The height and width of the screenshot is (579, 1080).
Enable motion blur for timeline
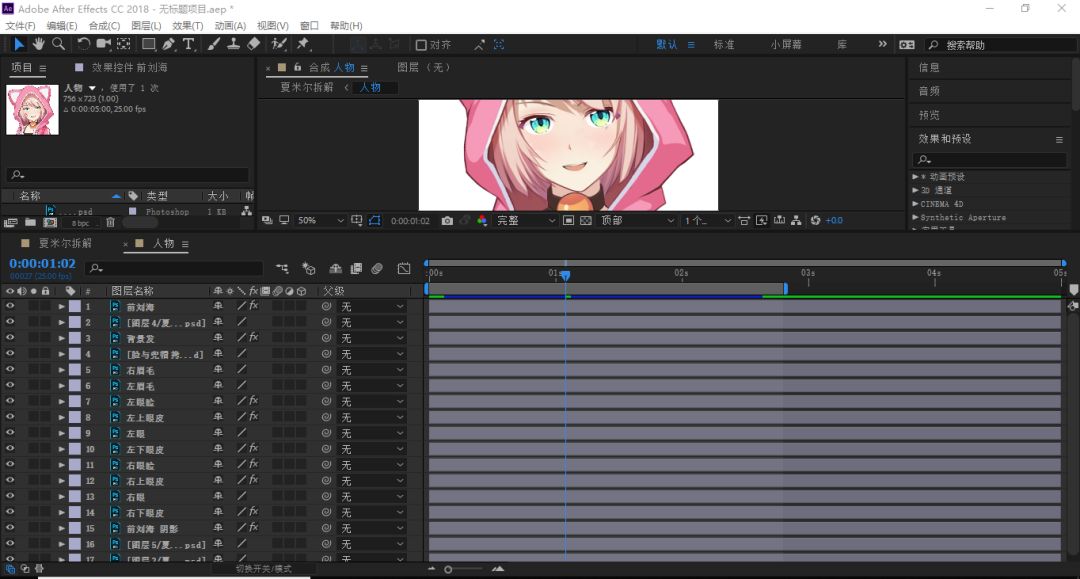377,269
